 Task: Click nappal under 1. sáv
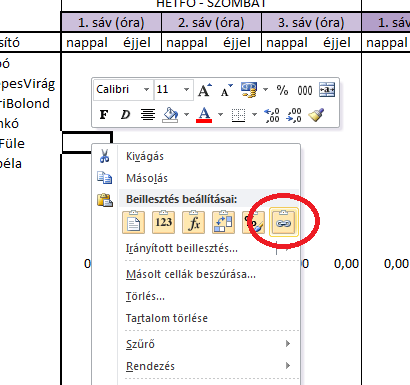pos(87,43)
